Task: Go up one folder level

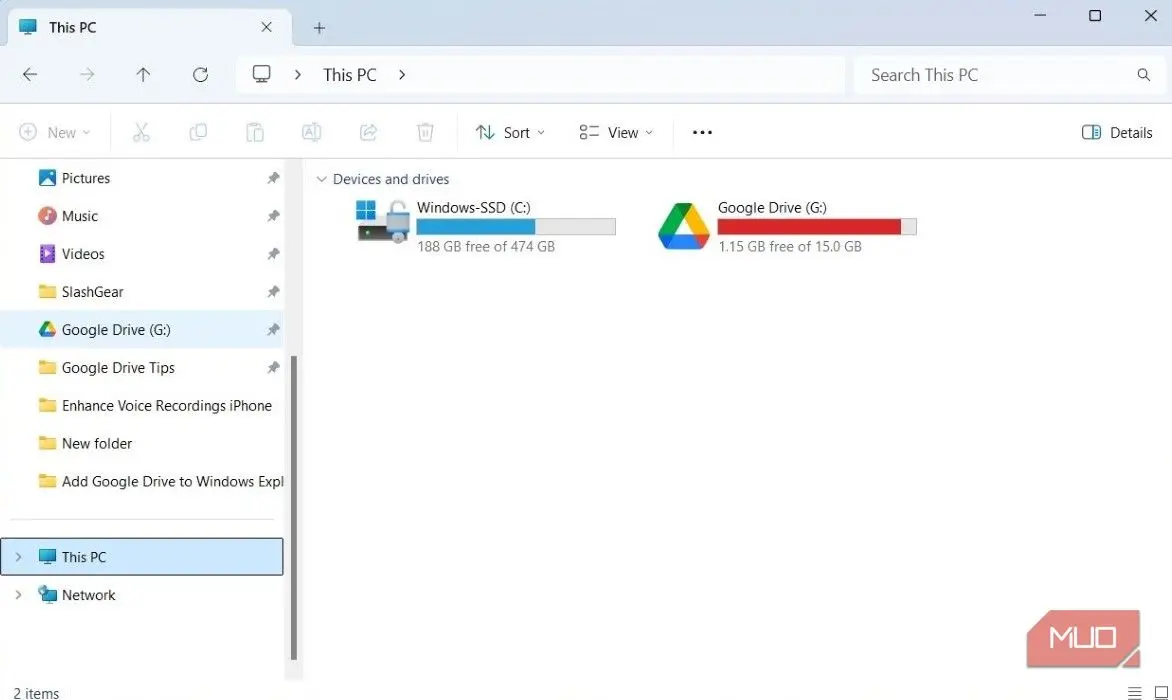Action: 143,74
